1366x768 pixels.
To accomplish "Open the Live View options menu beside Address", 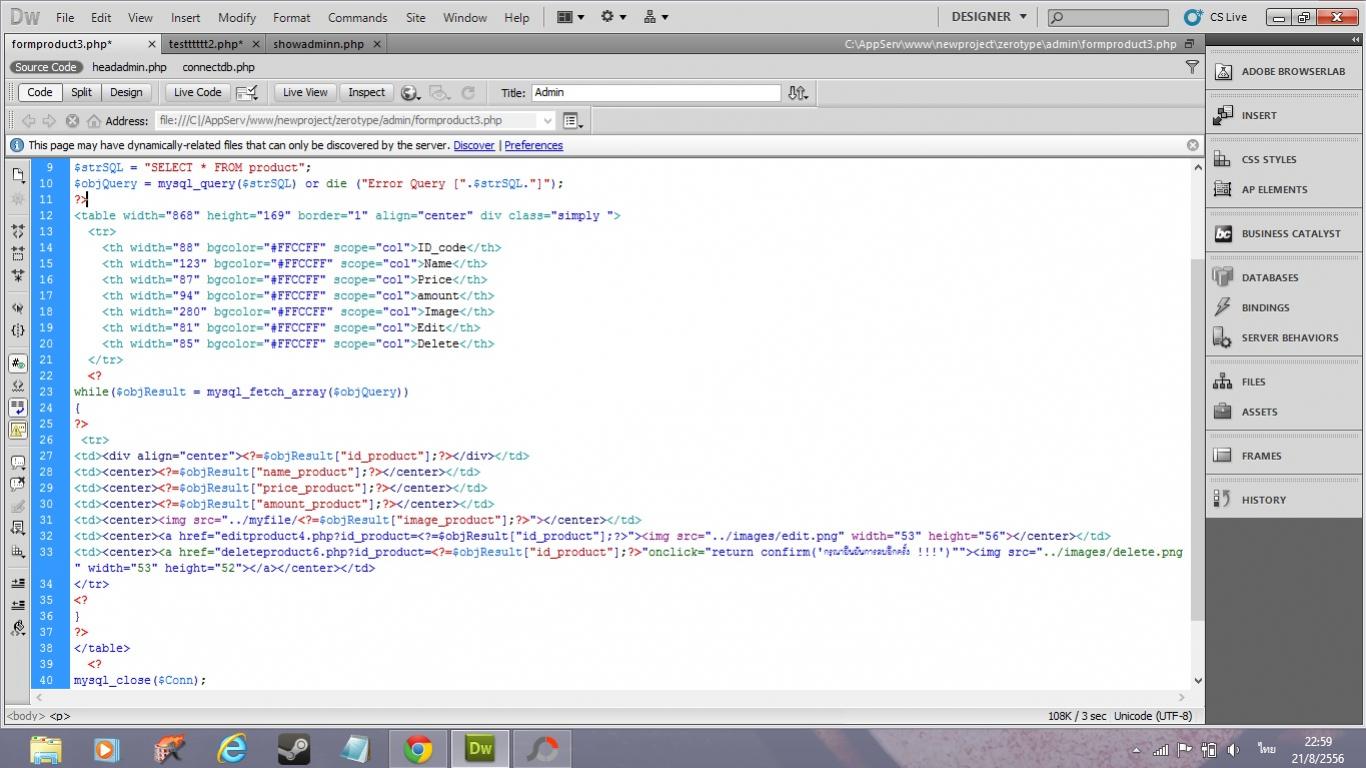I will (573, 121).
